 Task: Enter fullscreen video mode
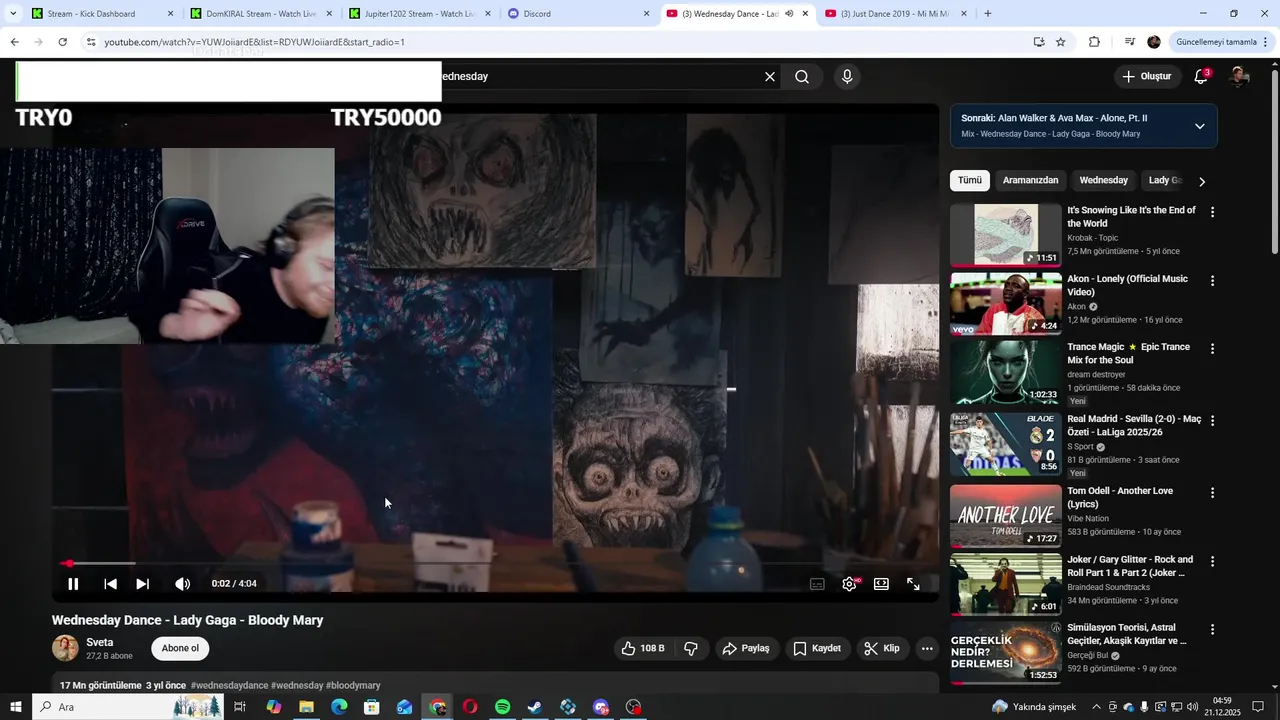coord(913,584)
